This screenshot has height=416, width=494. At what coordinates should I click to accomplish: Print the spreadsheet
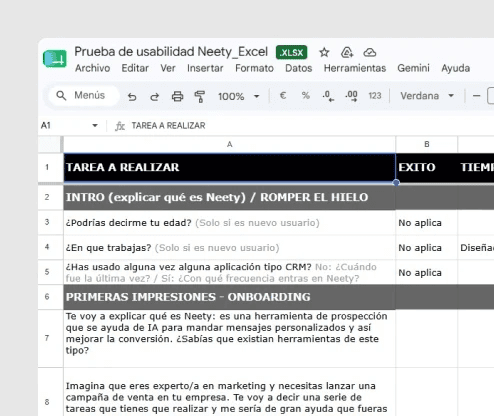tap(177, 97)
